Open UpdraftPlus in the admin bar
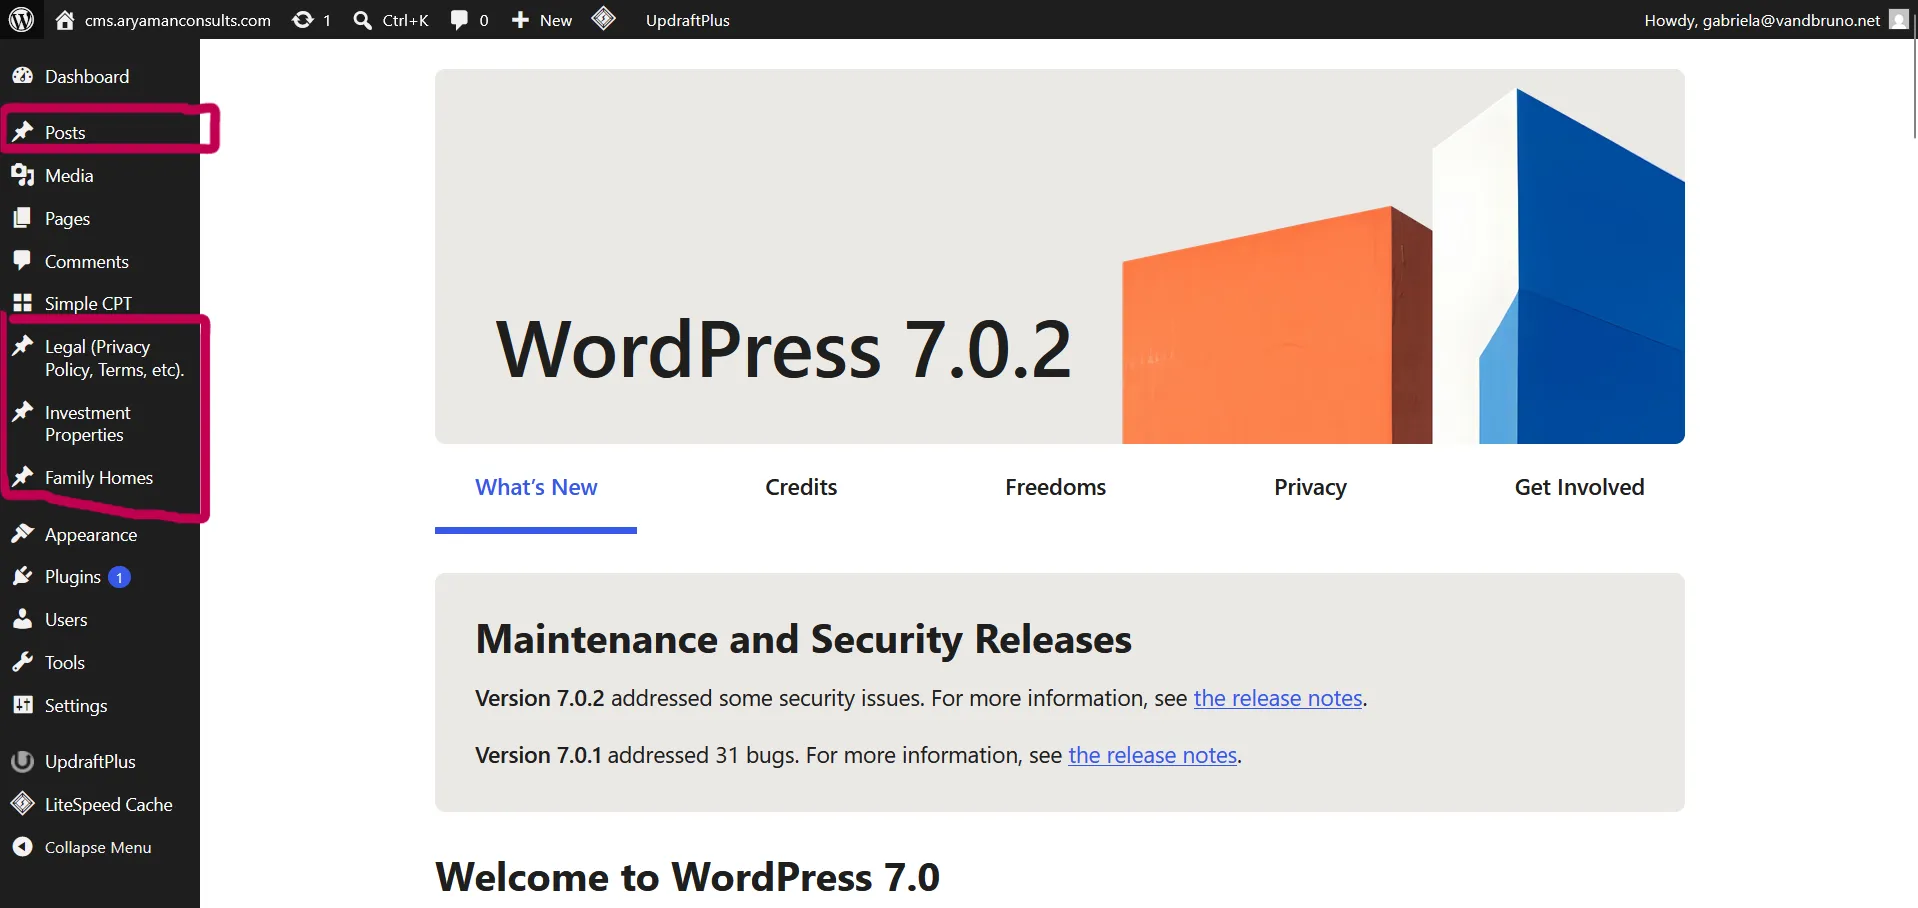1918x908 pixels. [x=688, y=20]
